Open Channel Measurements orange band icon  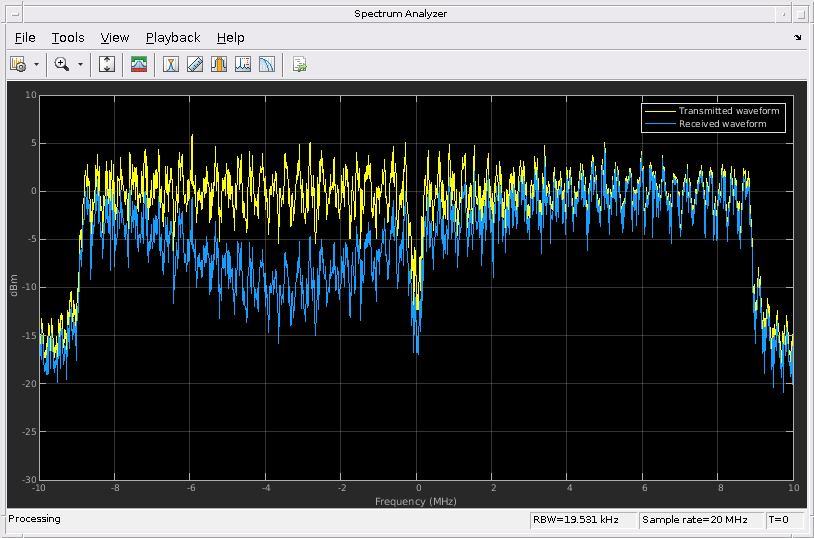[219, 64]
